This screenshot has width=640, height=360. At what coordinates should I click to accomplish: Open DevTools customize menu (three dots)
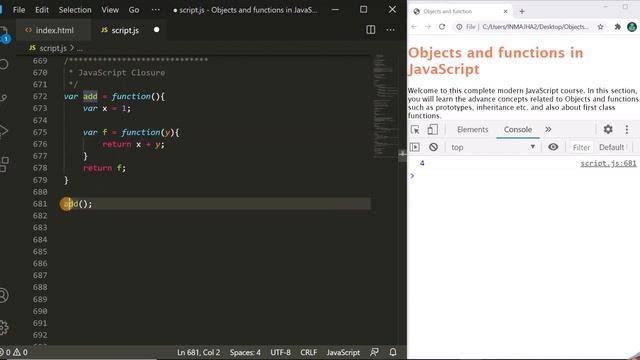click(x=627, y=129)
